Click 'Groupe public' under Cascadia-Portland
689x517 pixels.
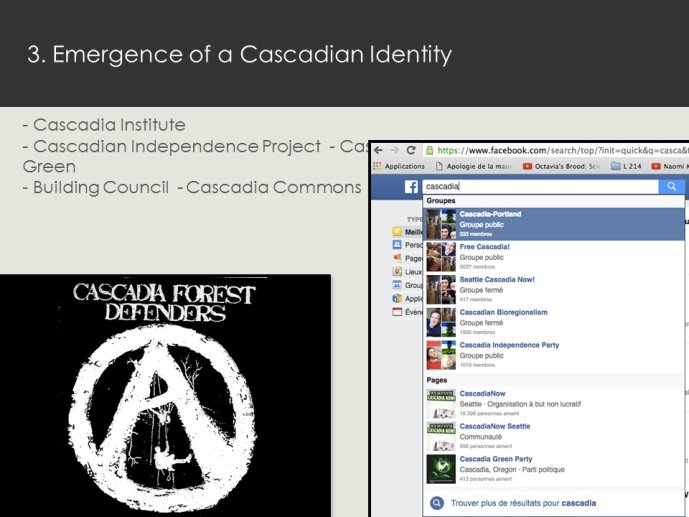482,224
